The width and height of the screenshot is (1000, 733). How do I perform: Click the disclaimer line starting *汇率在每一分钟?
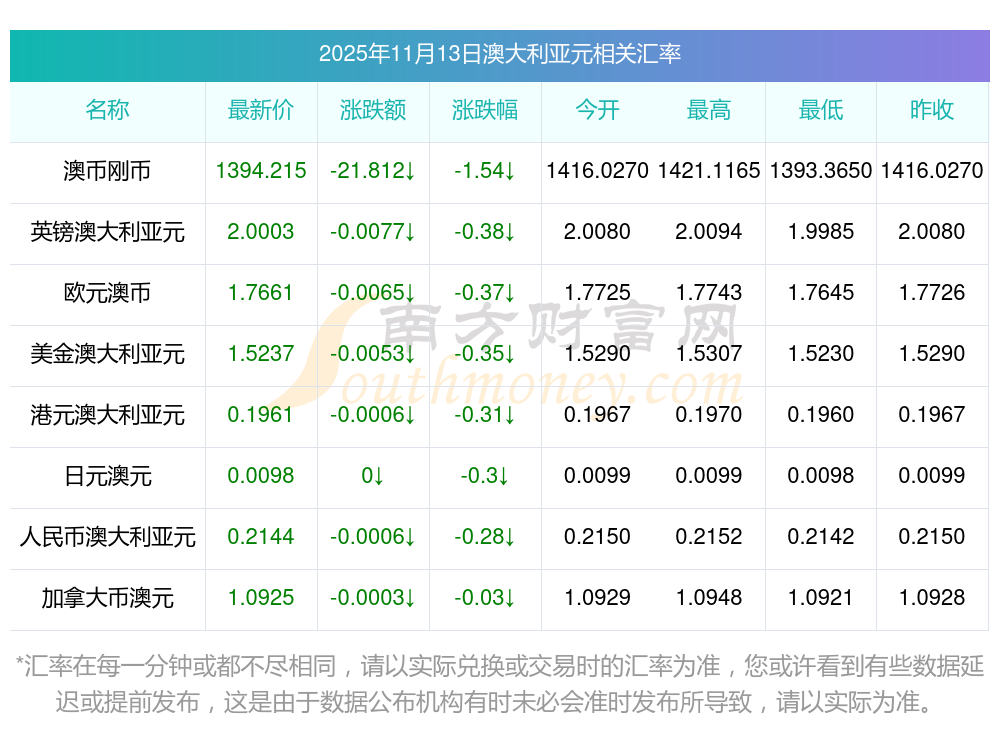tap(500, 666)
